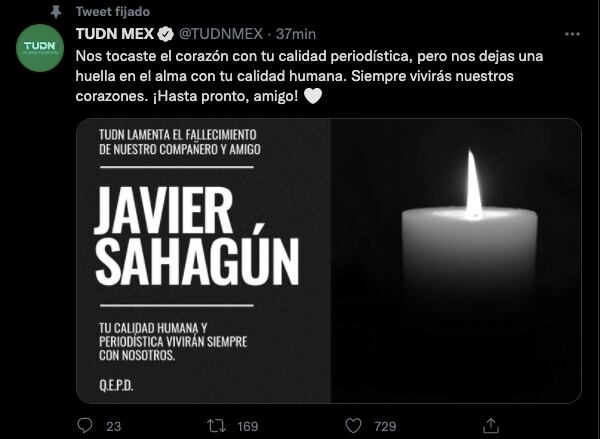
Task: Open the three-dot more options menu
Action: pos(572,34)
